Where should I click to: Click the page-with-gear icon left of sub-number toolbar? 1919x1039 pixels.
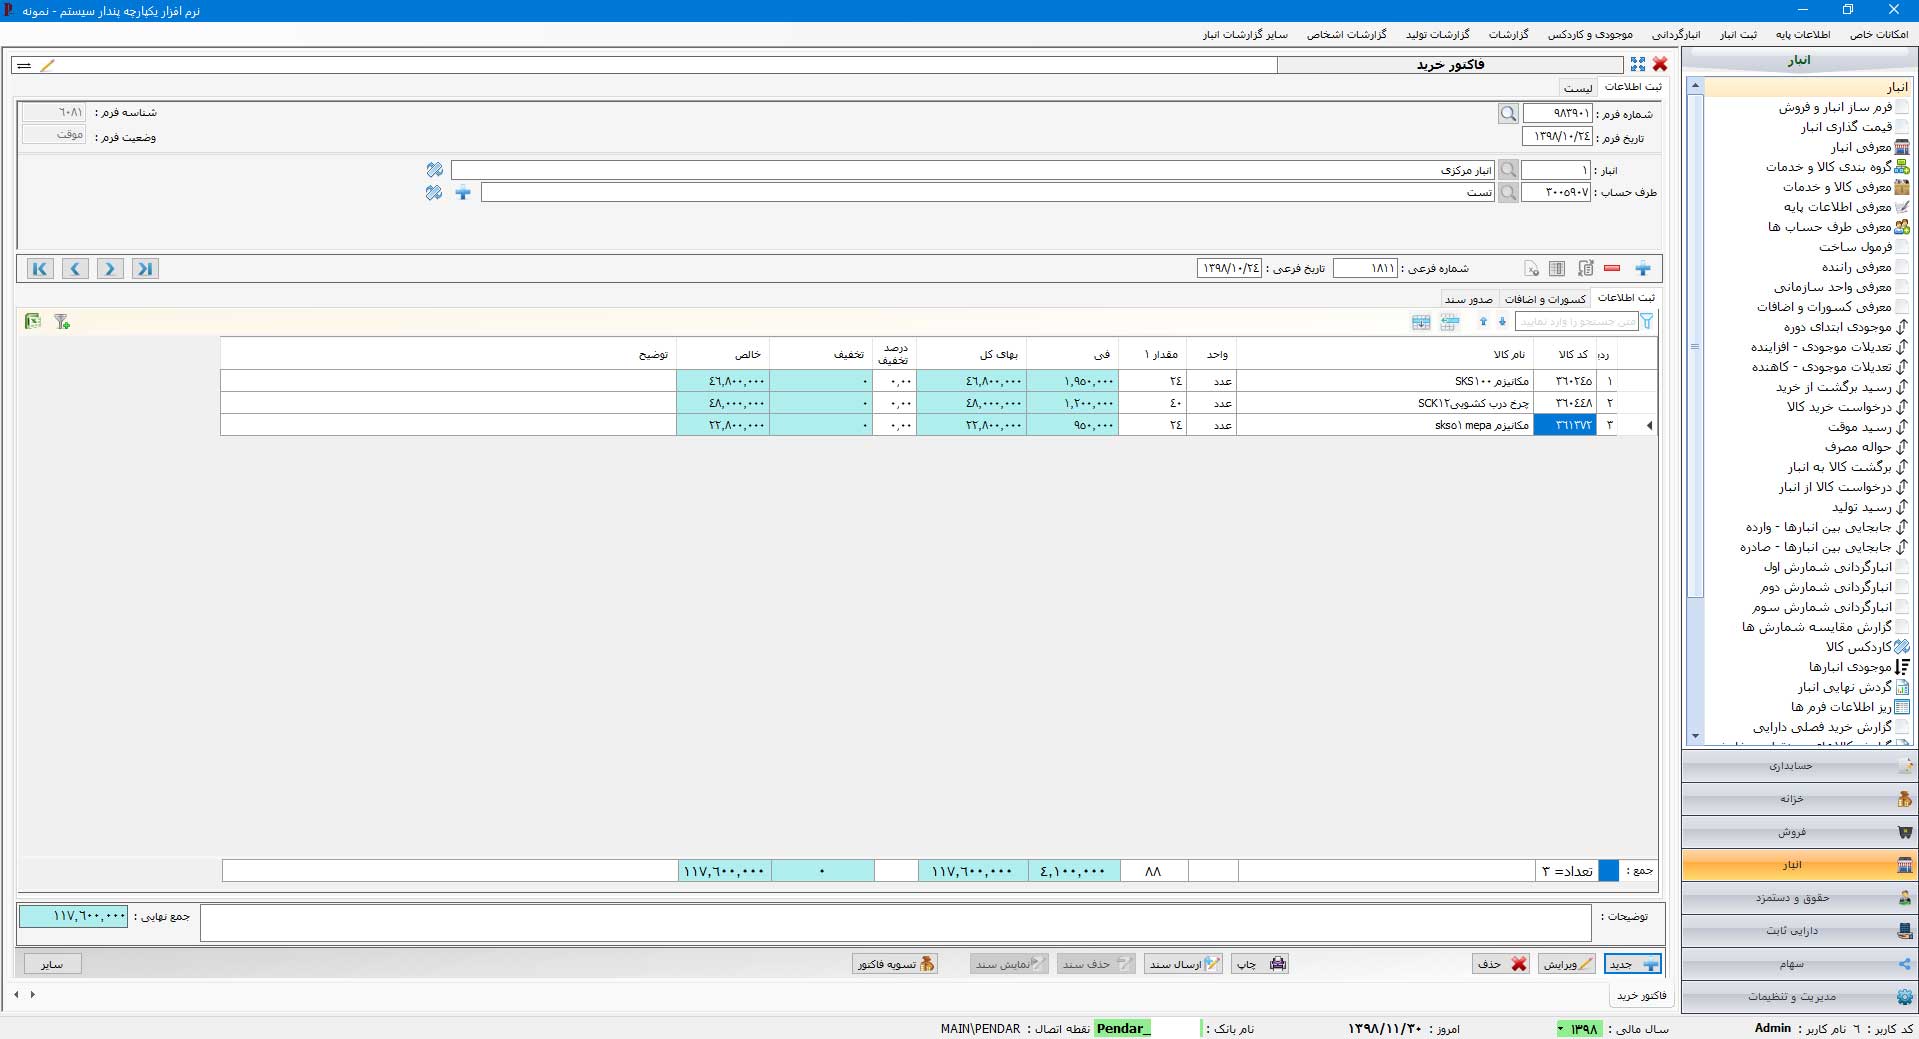(x=1531, y=268)
